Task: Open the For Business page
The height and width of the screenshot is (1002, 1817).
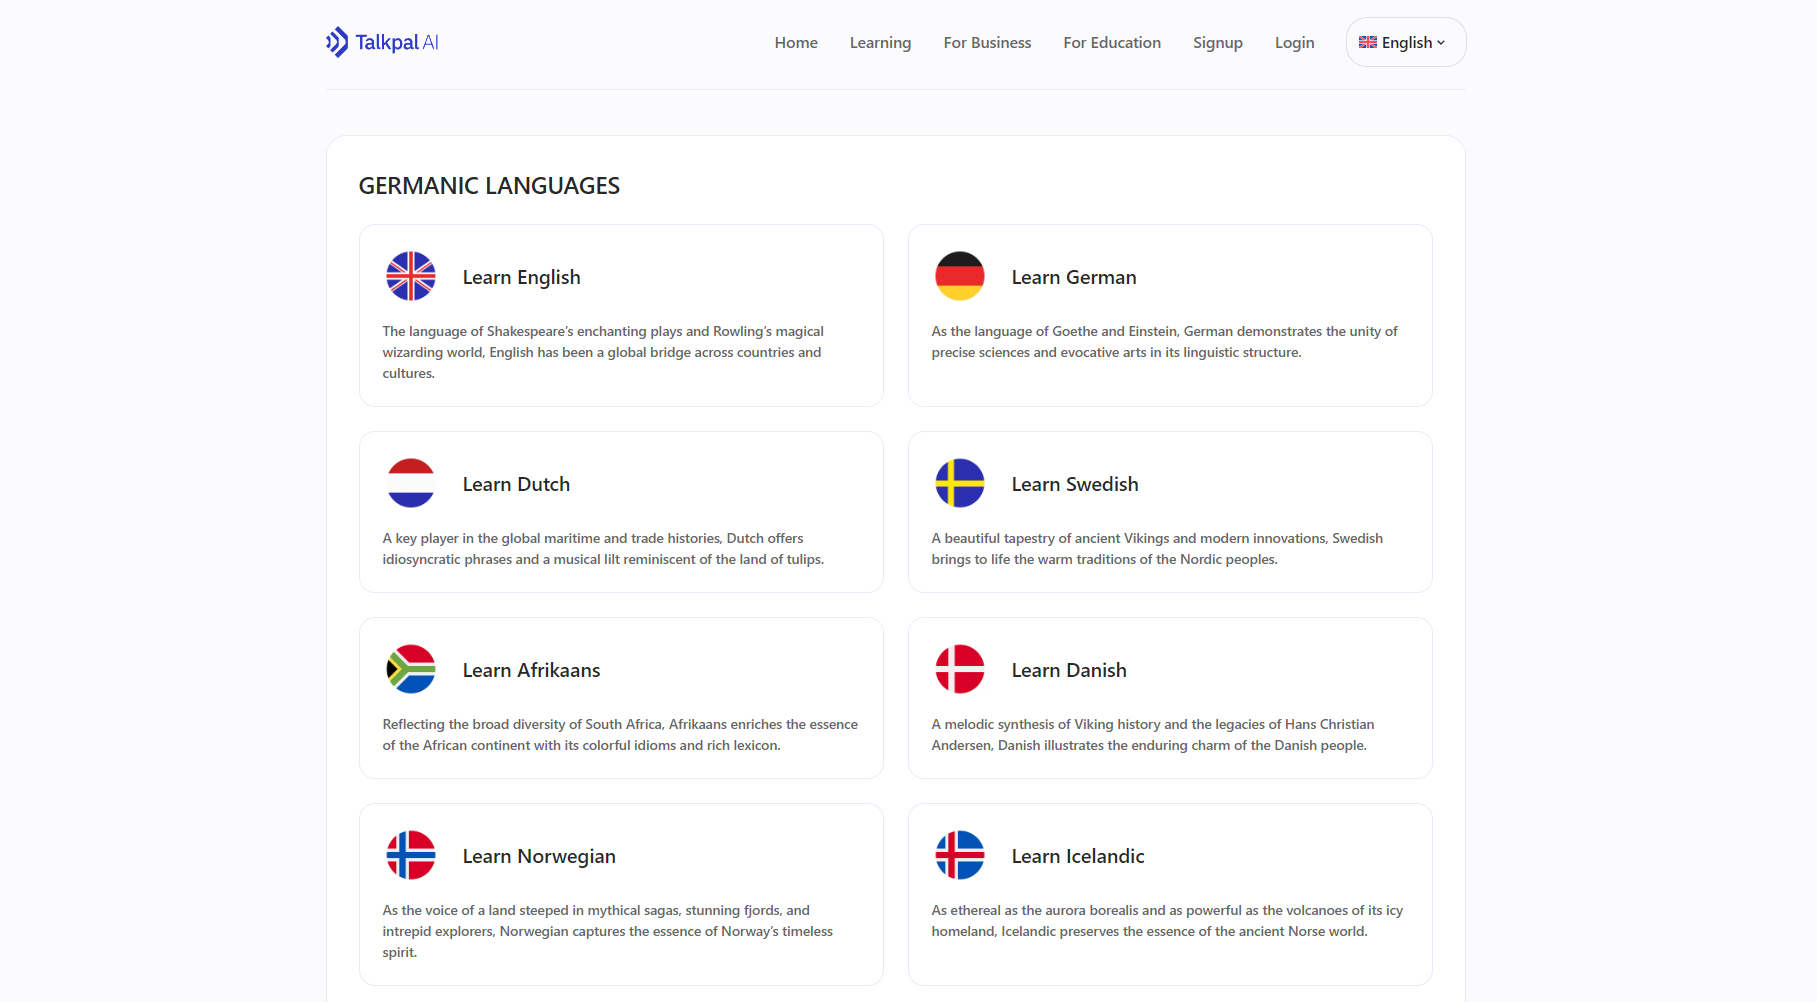Action: coord(987,43)
